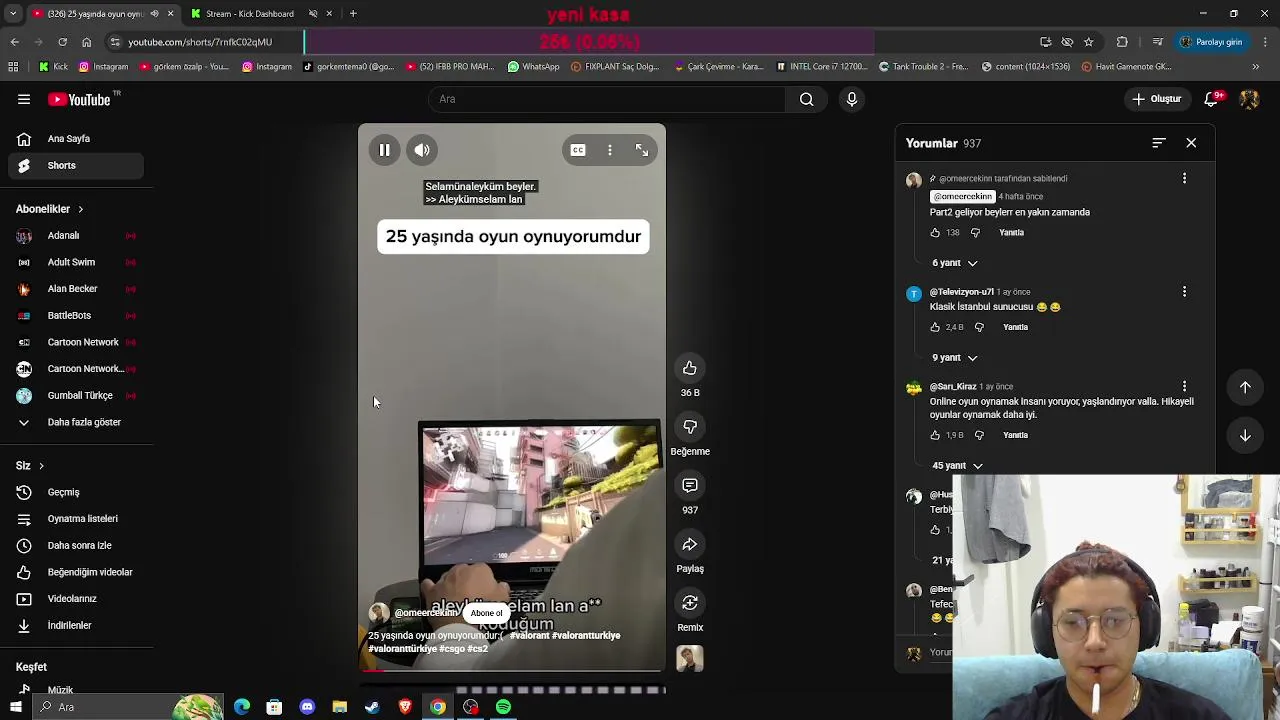Screen dimensions: 1280x720
Task: Remix this Short
Action: 690,603
